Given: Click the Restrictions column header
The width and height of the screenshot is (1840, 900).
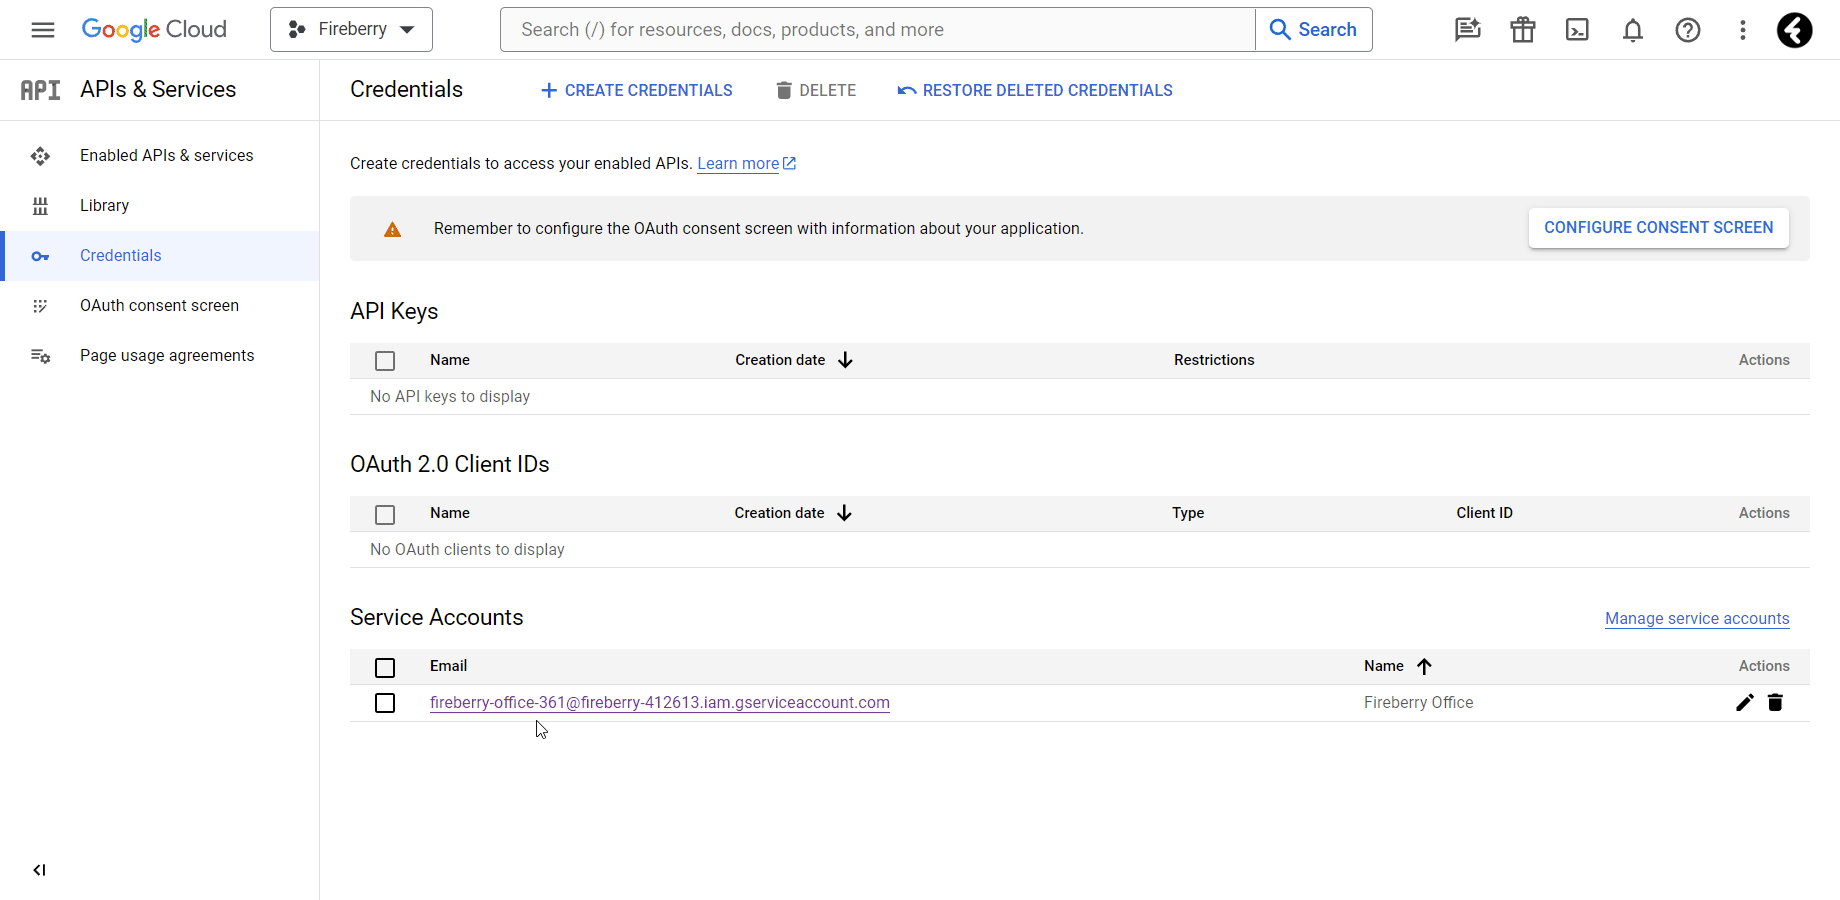Looking at the screenshot, I should coord(1214,360).
